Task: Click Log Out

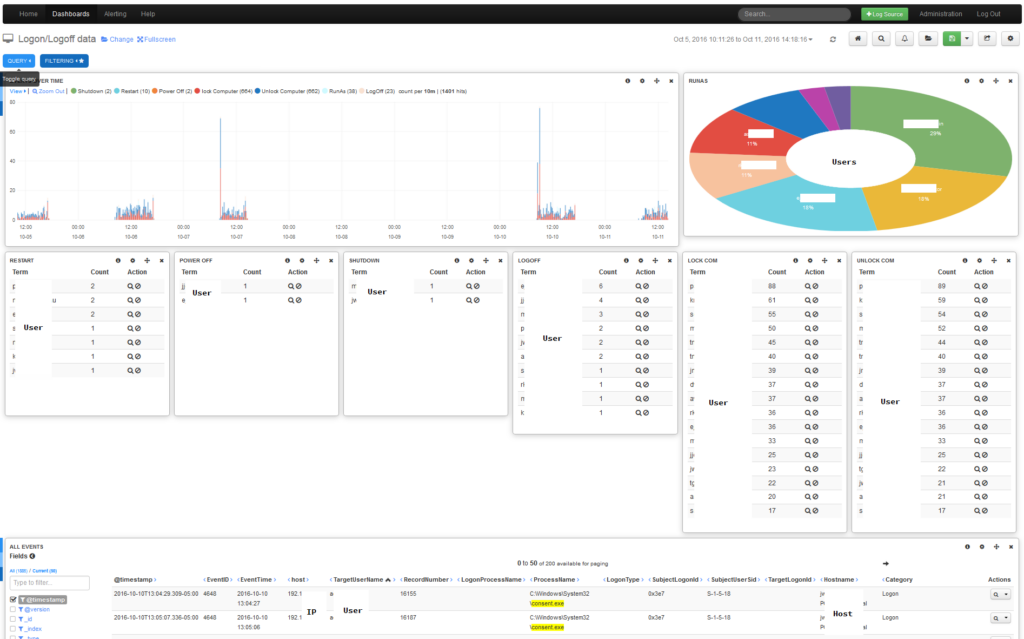Action: (x=988, y=14)
